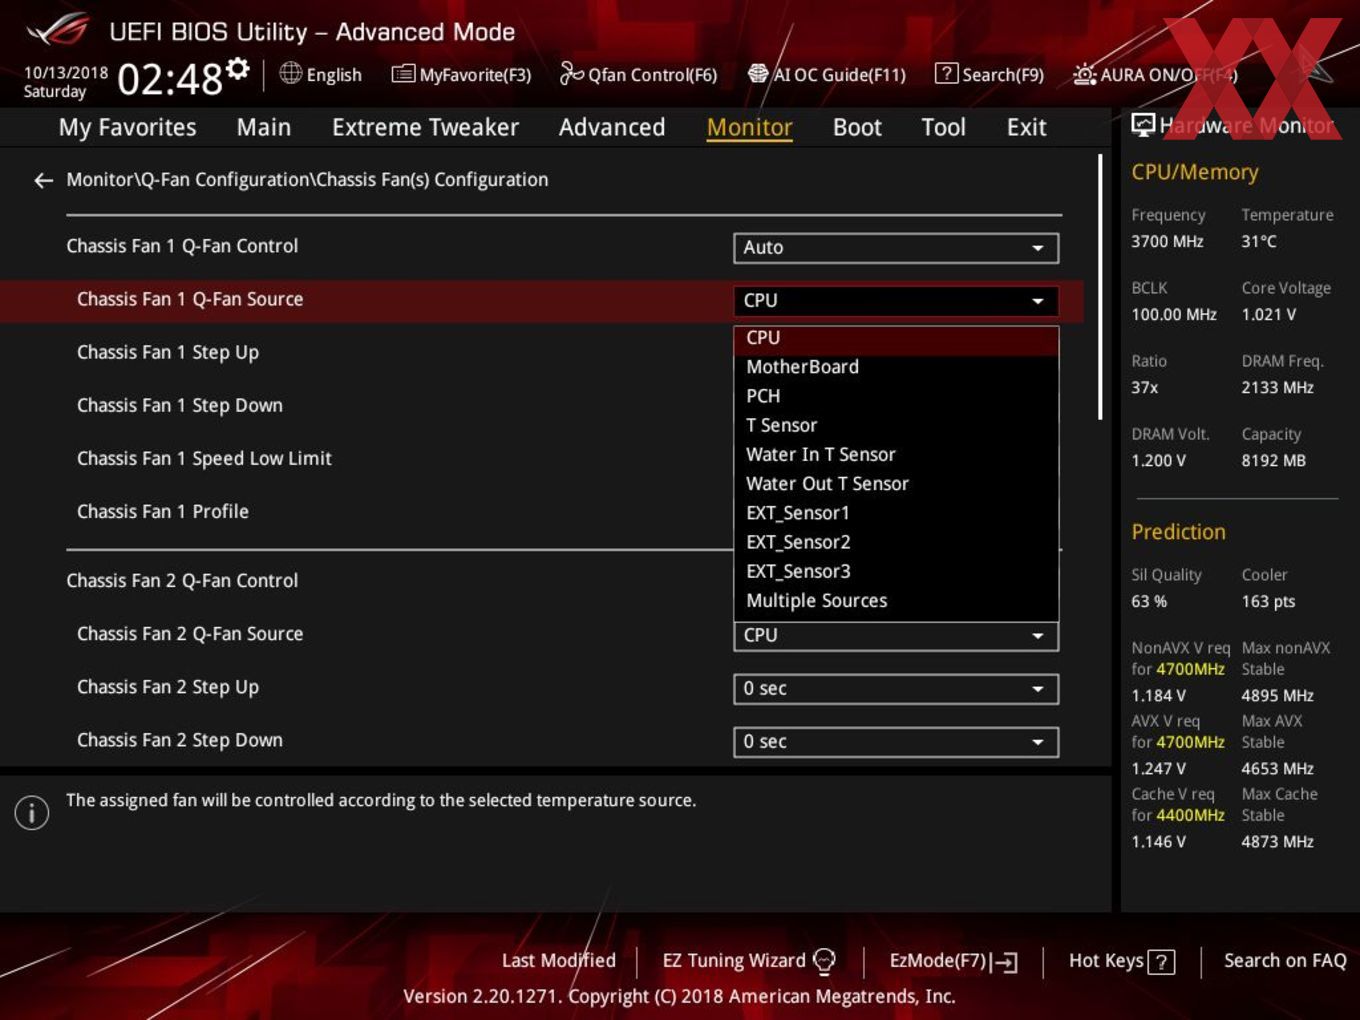Click the 3700 MHz frequency value

[x=1167, y=241]
